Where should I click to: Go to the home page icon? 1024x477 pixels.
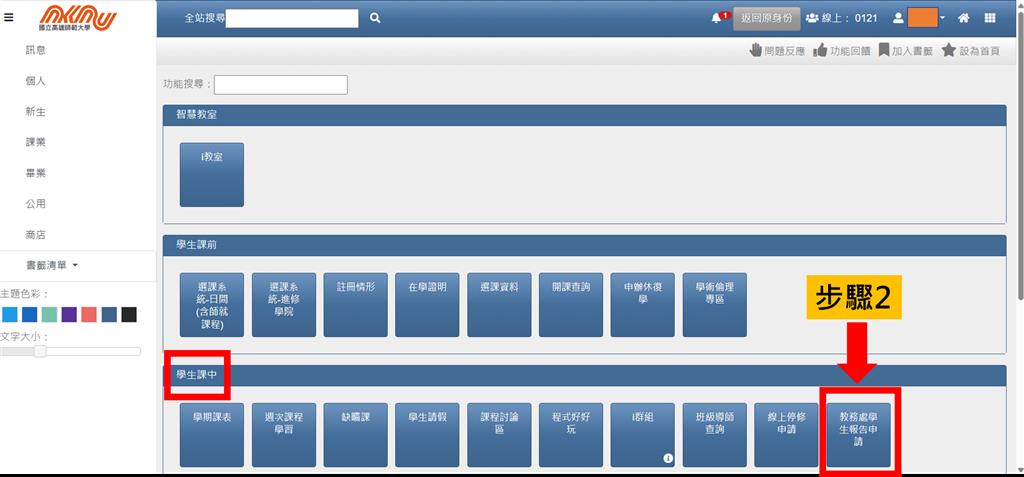pos(963,18)
